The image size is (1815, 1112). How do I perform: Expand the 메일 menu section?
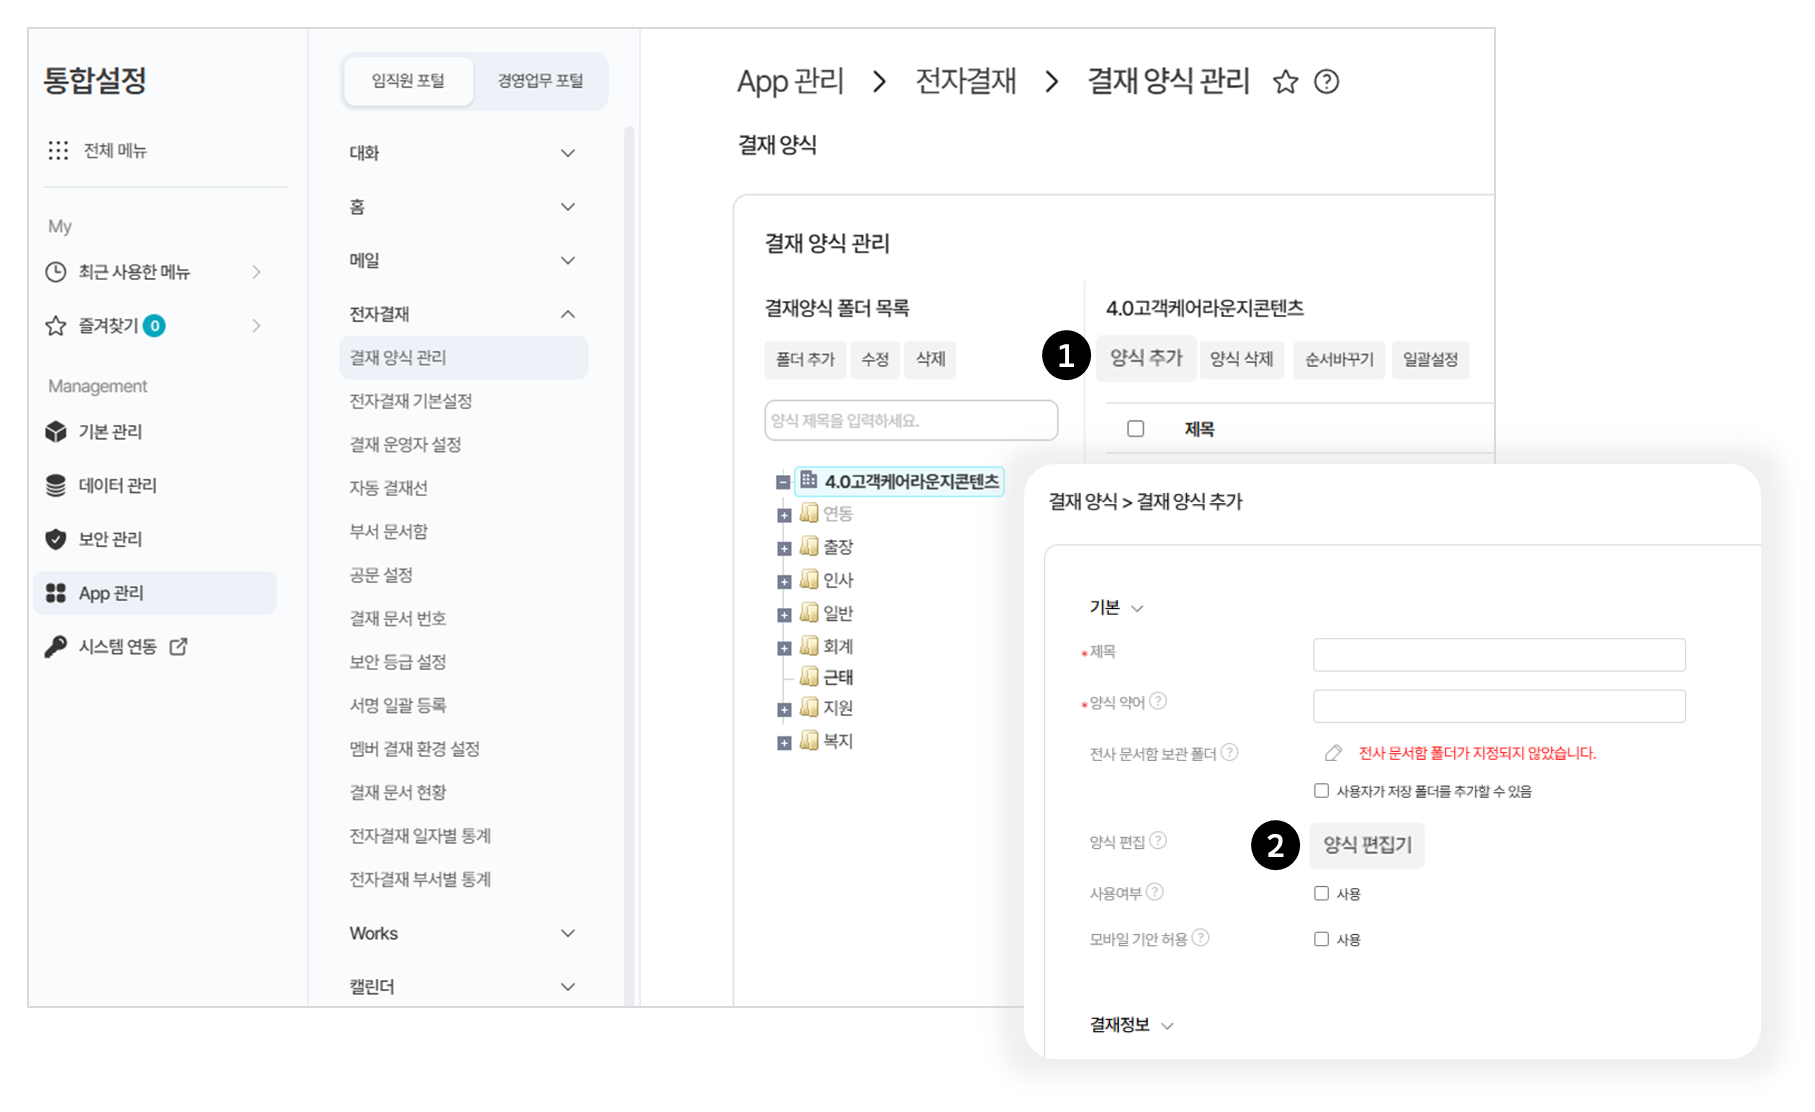[x=567, y=261]
